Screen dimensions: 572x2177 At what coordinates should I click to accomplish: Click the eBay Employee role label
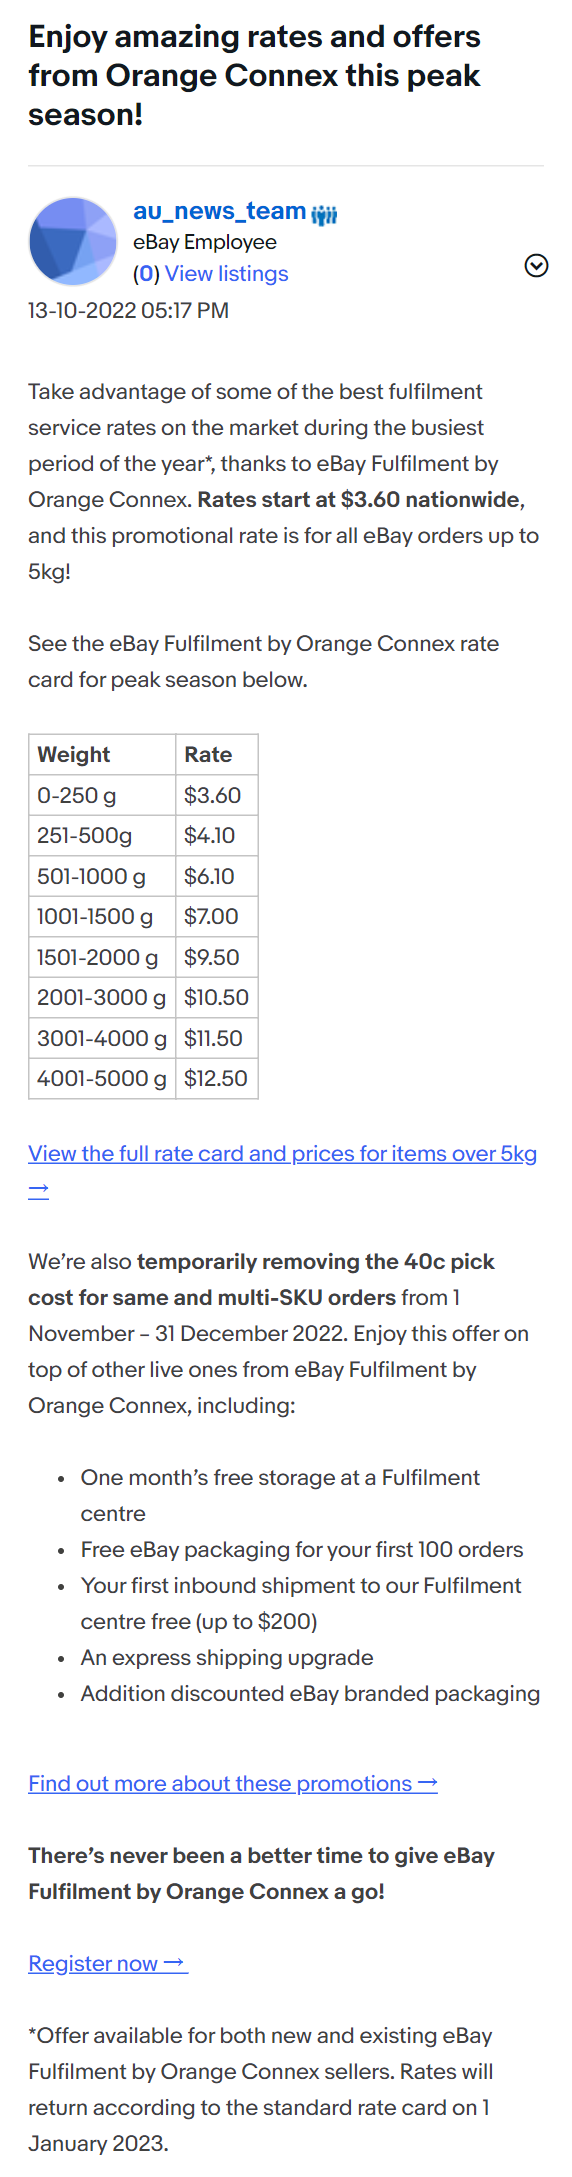(x=205, y=242)
